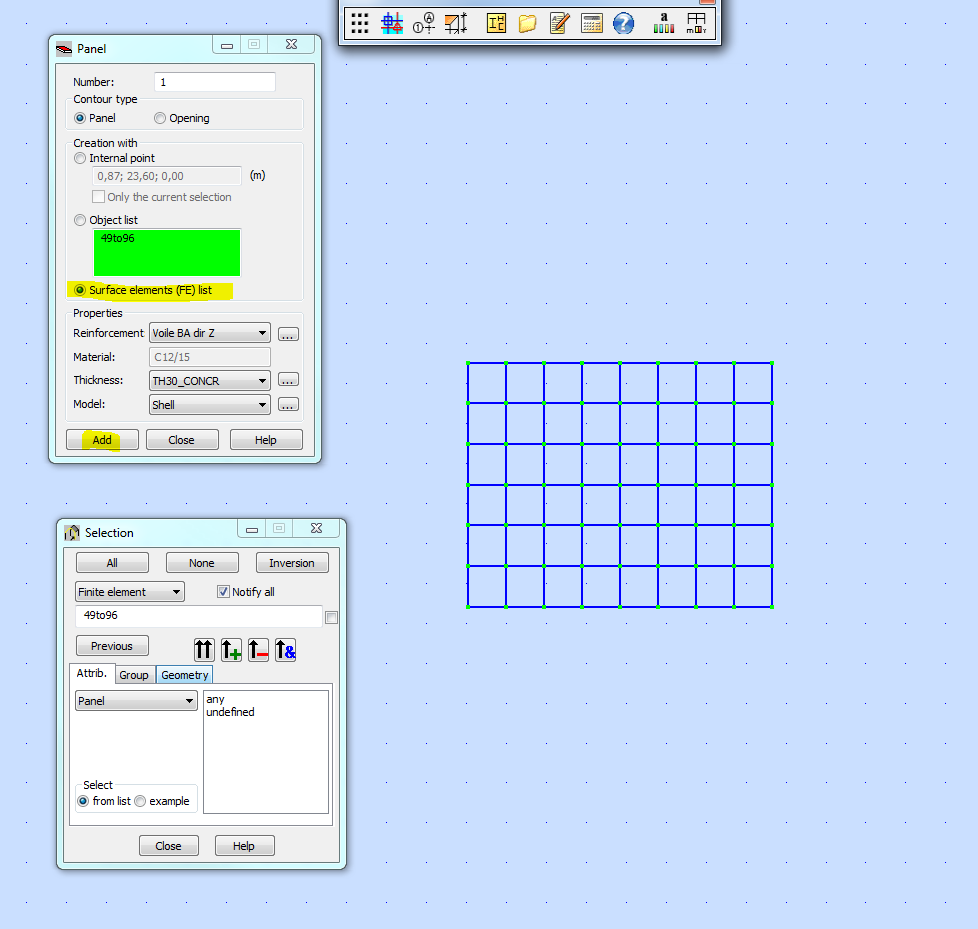Click the add-to-selection arrow with green plus
The height and width of the screenshot is (929, 978).
click(x=231, y=650)
